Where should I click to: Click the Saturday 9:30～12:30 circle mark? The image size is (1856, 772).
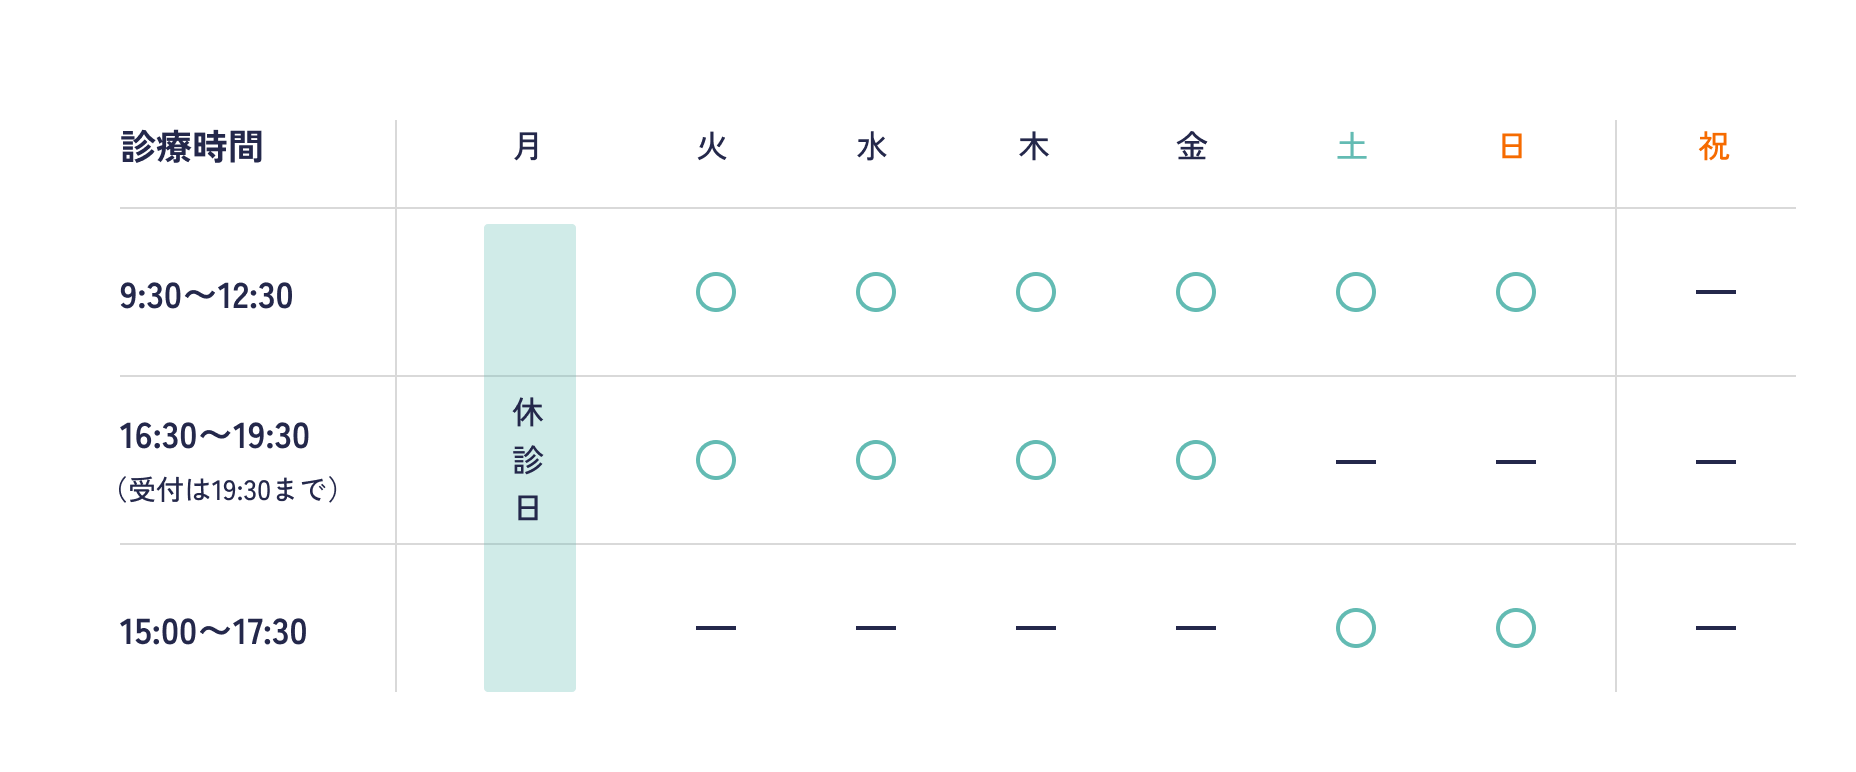1356,292
